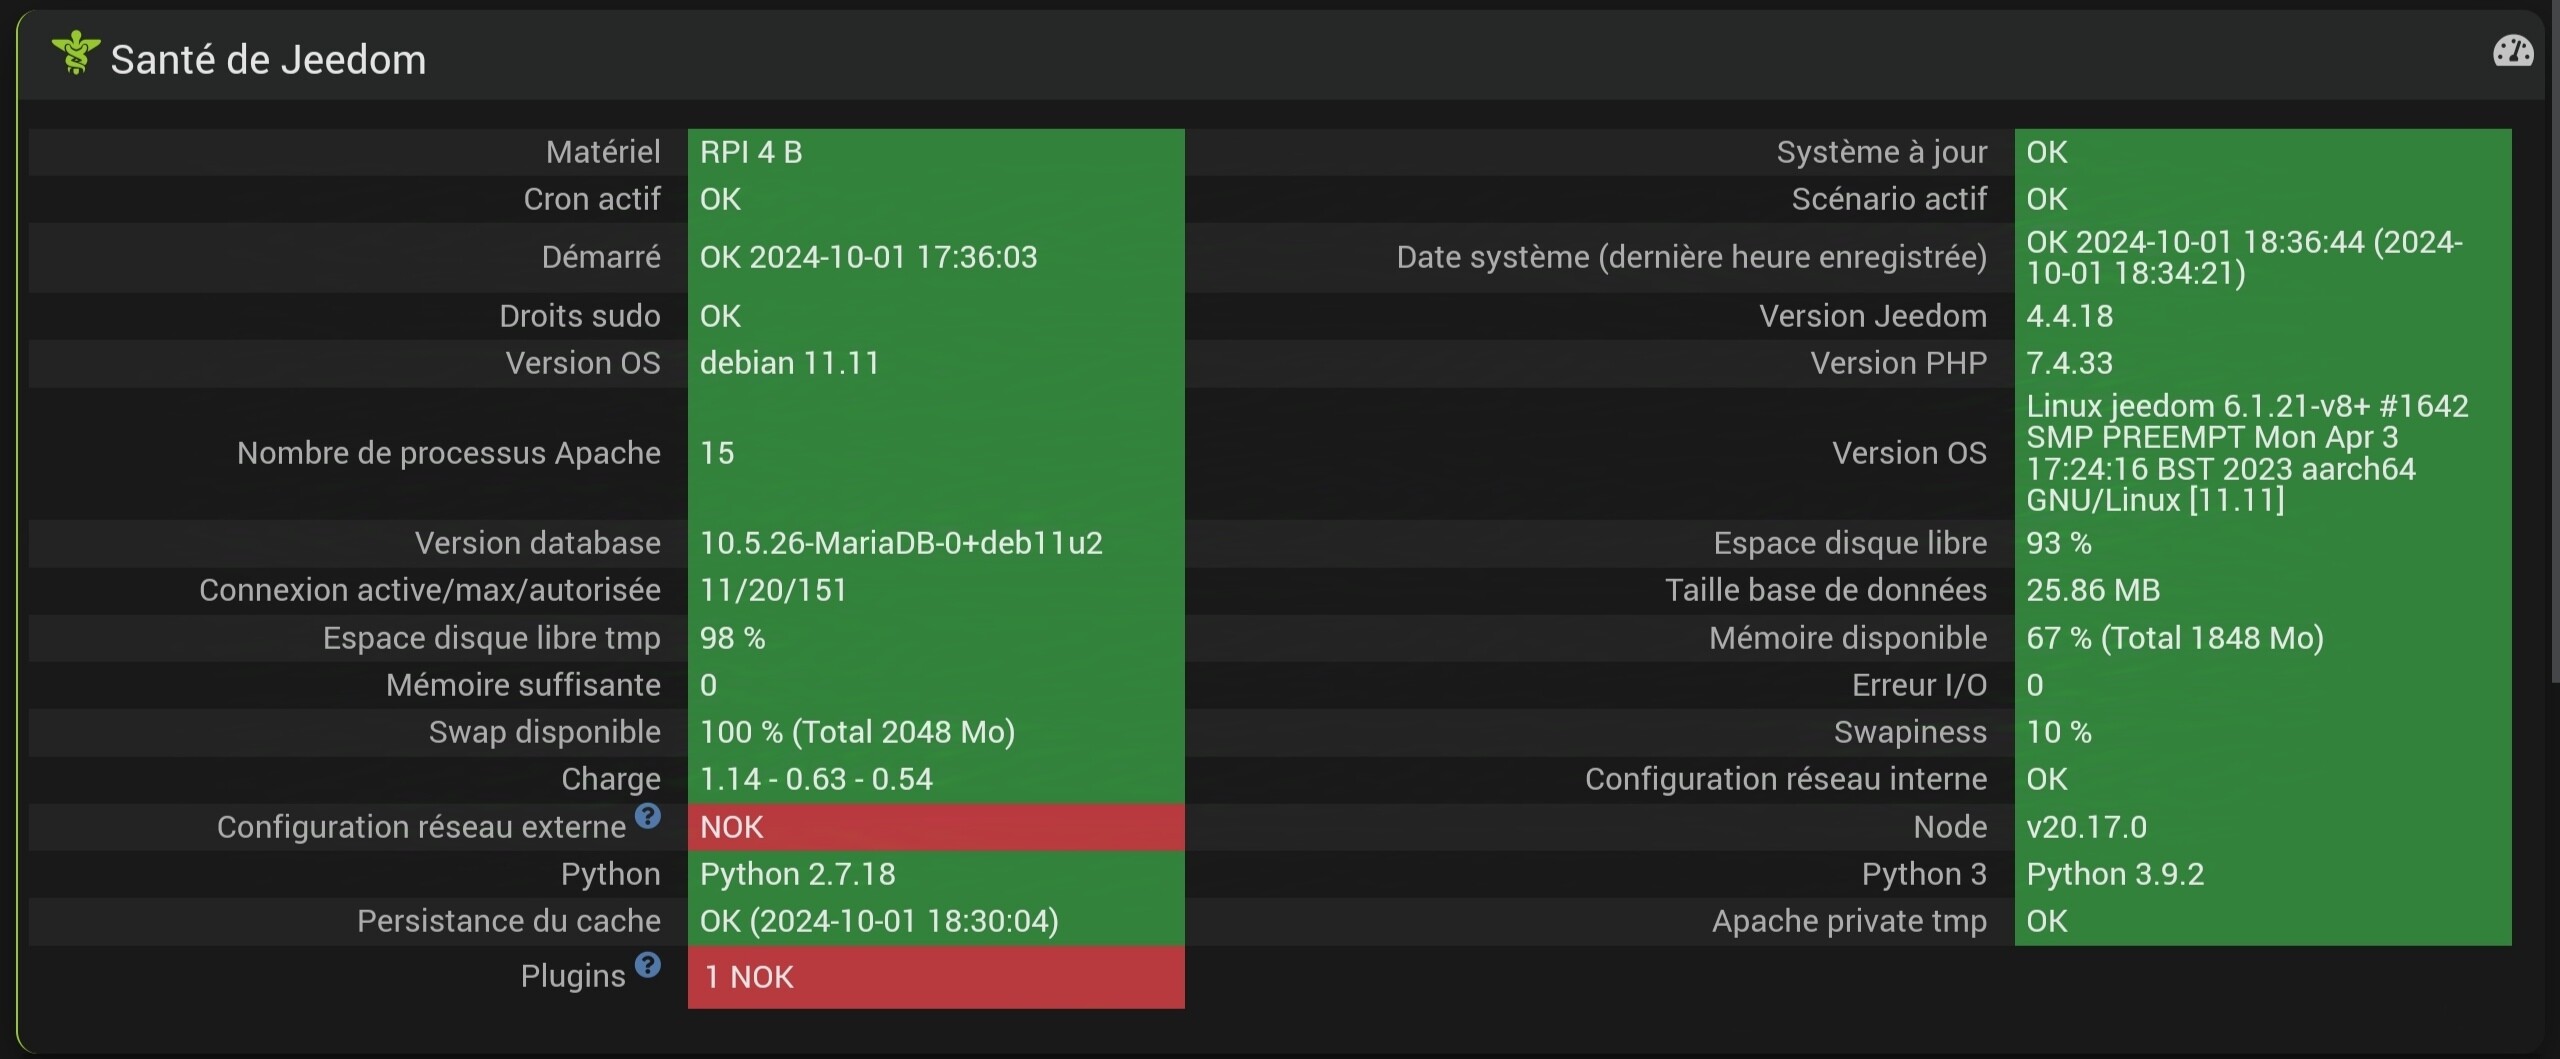This screenshot has height=1059, width=2560.
Task: Click the Swap disponible 100 % cell
Action: tap(857, 732)
